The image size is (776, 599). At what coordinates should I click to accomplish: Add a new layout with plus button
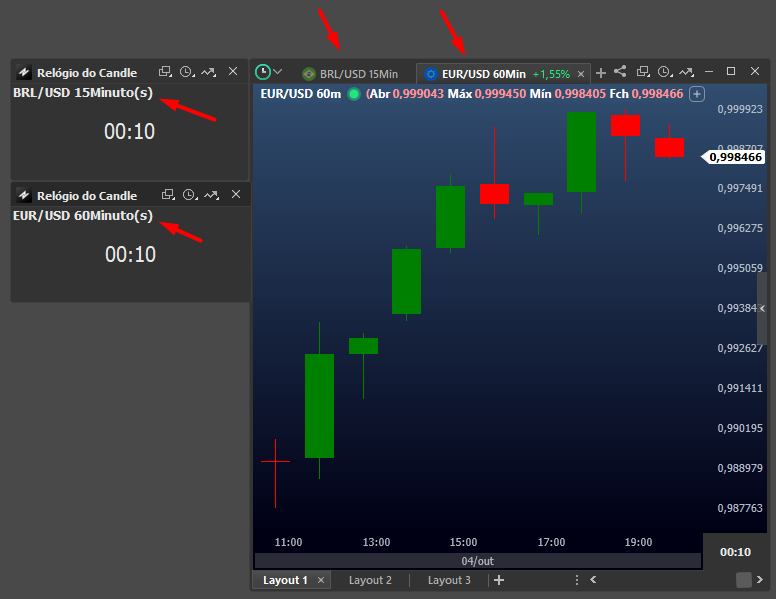pos(499,580)
